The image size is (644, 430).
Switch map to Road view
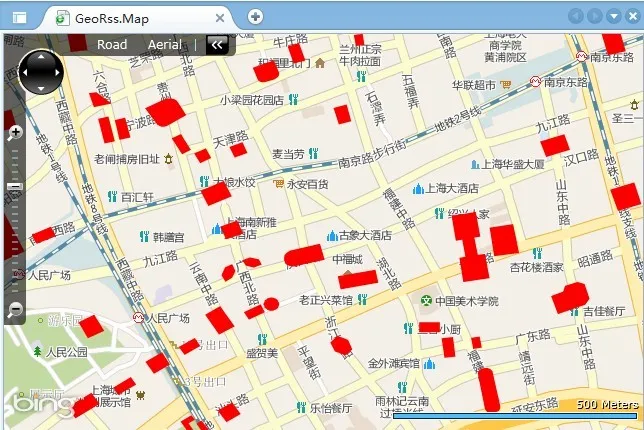112,44
